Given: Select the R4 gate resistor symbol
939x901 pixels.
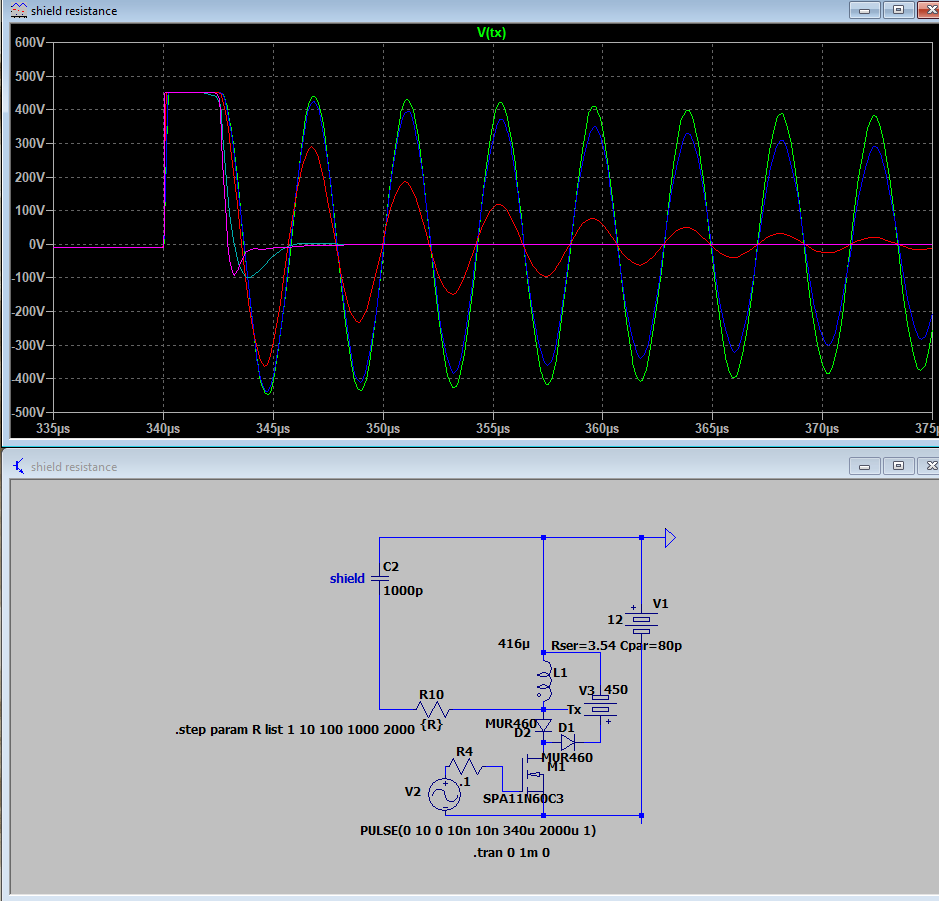Looking at the screenshot, I should [x=465, y=768].
